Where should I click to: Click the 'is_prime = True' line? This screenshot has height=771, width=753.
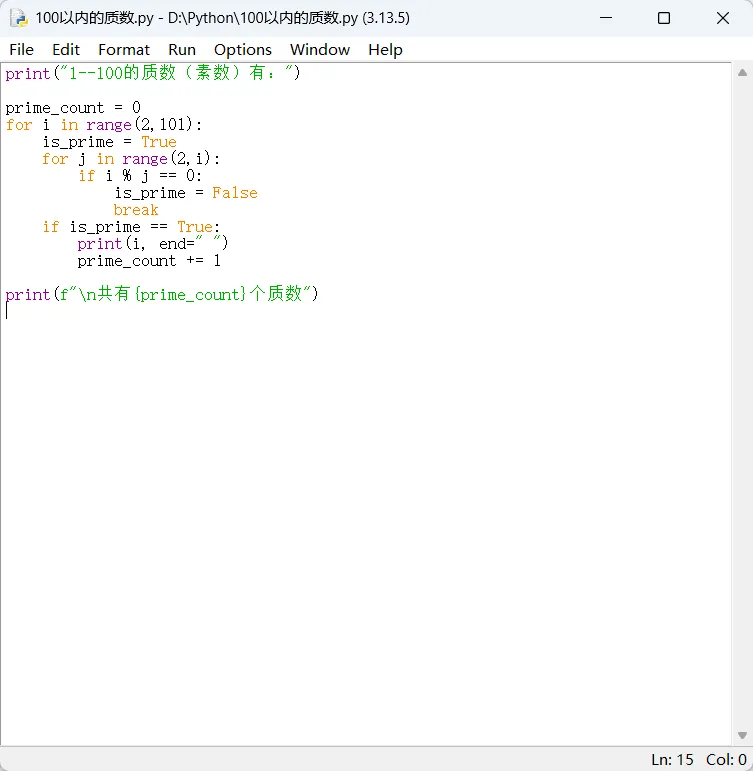(109, 142)
